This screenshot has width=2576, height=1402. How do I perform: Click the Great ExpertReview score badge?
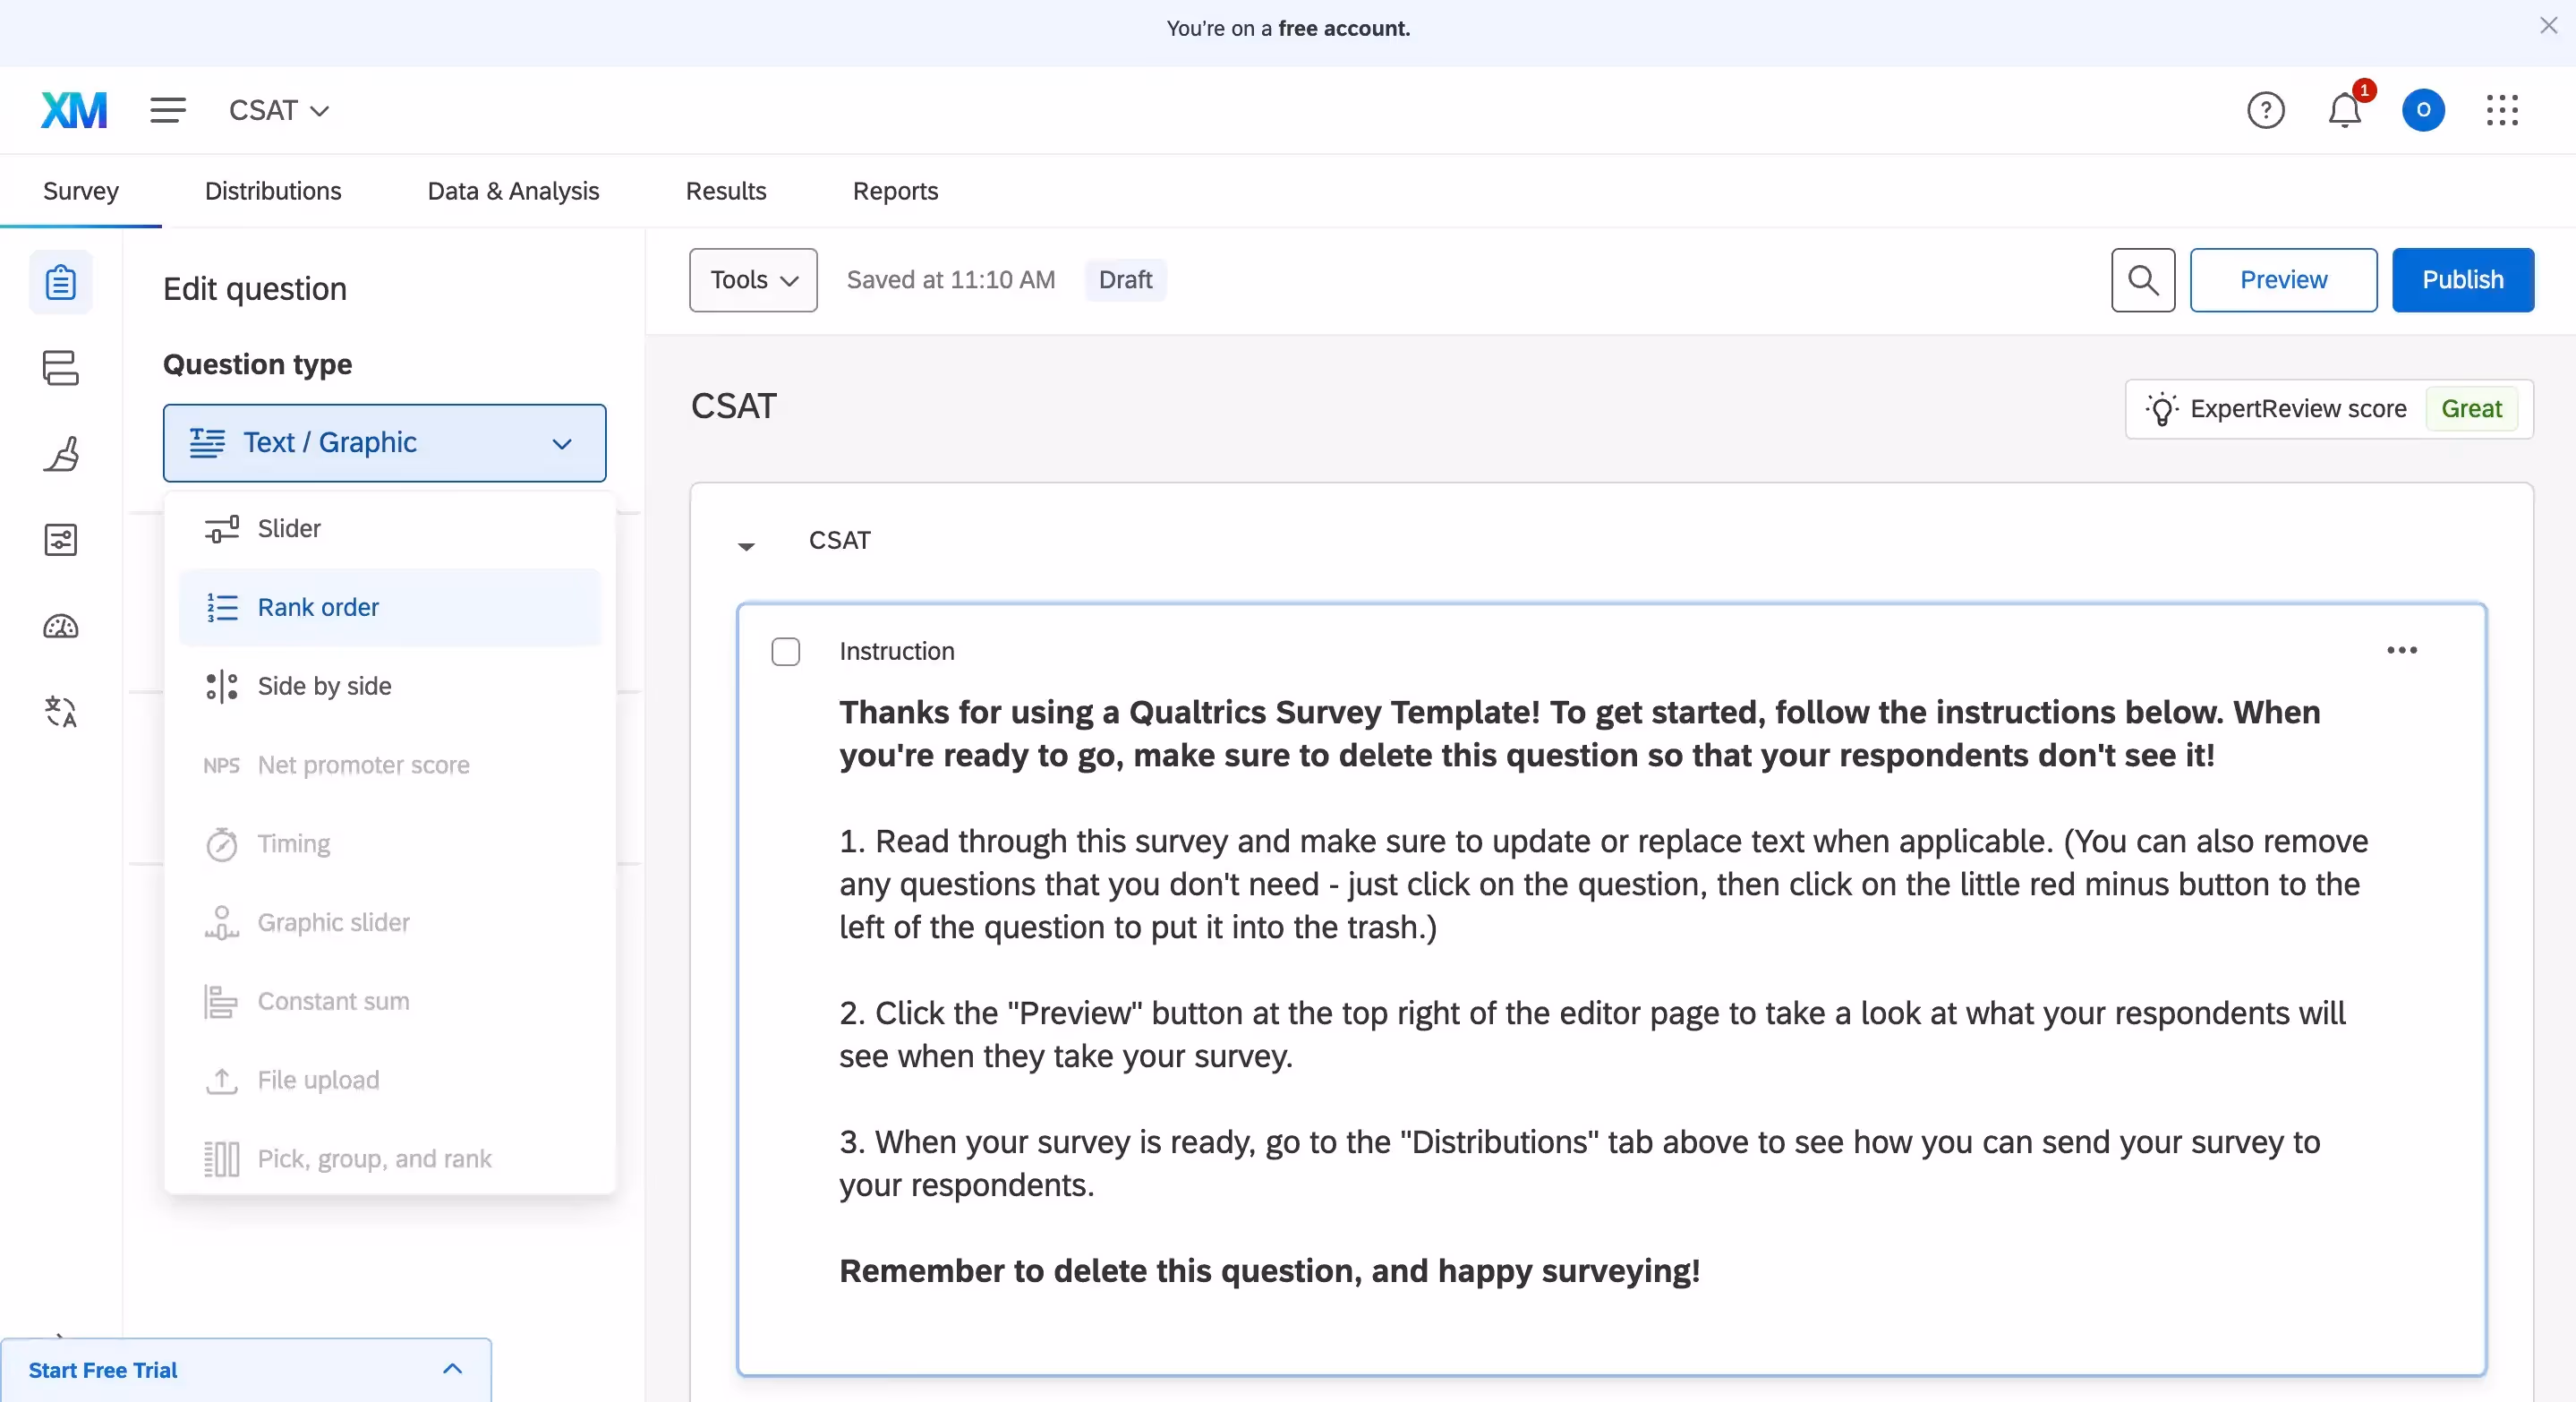point(2471,409)
